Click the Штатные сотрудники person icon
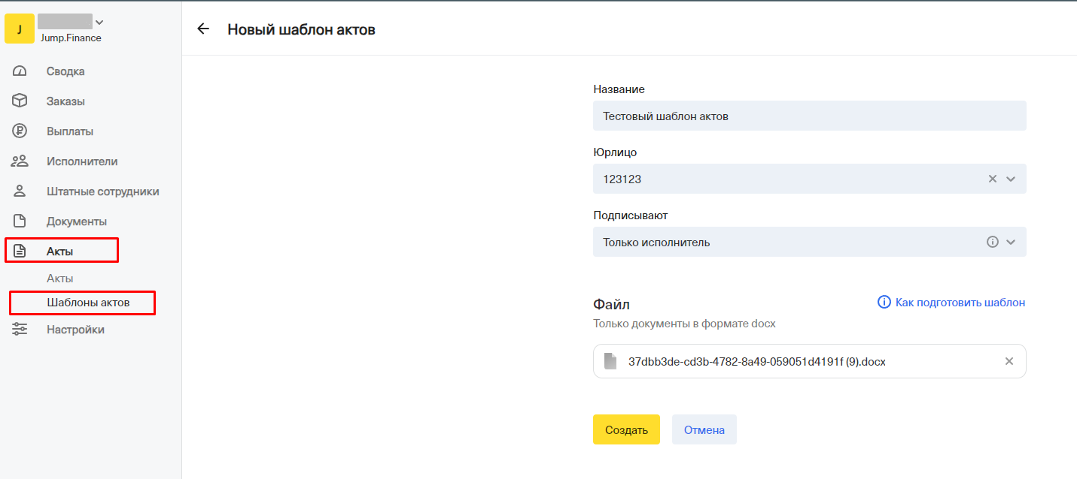 (x=18, y=191)
